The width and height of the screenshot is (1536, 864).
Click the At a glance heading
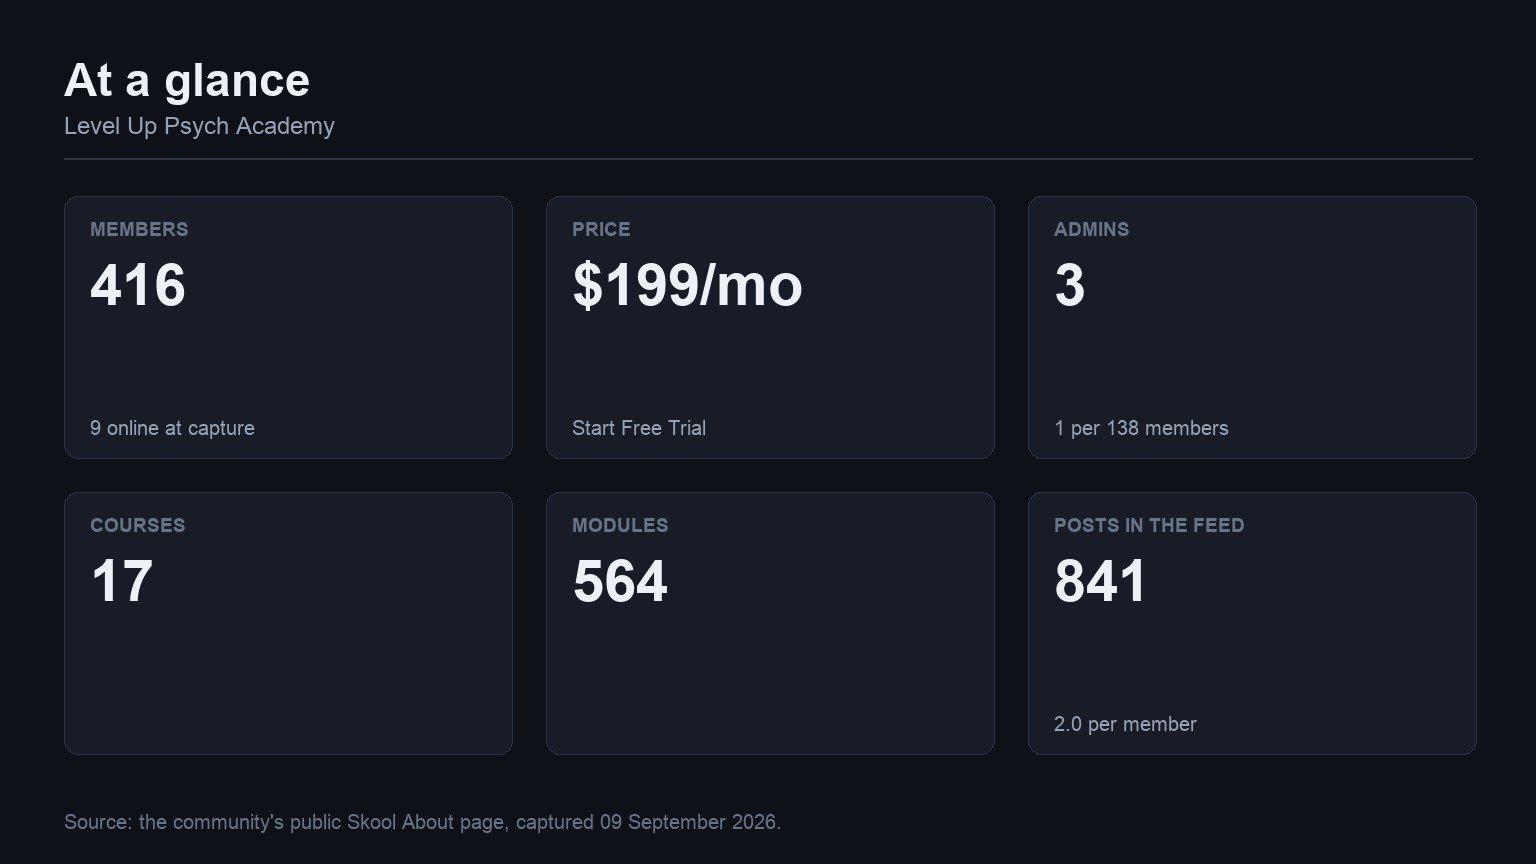(187, 80)
